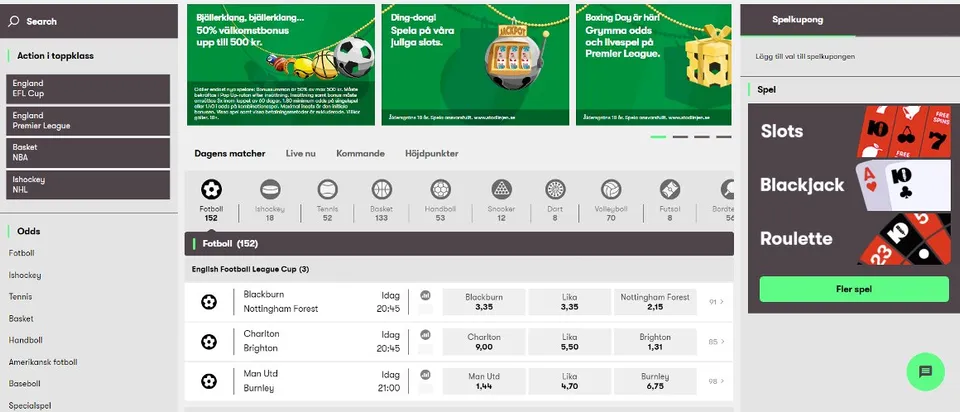
Task: Open the Höjdpunkter tab
Action: [432, 154]
